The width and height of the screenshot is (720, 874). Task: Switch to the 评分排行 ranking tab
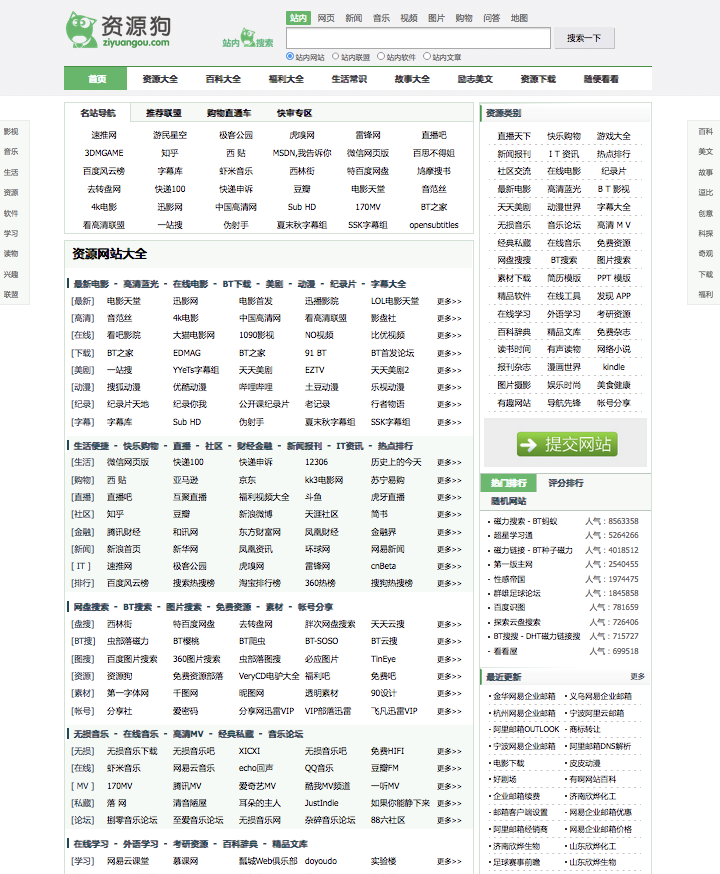coord(566,483)
